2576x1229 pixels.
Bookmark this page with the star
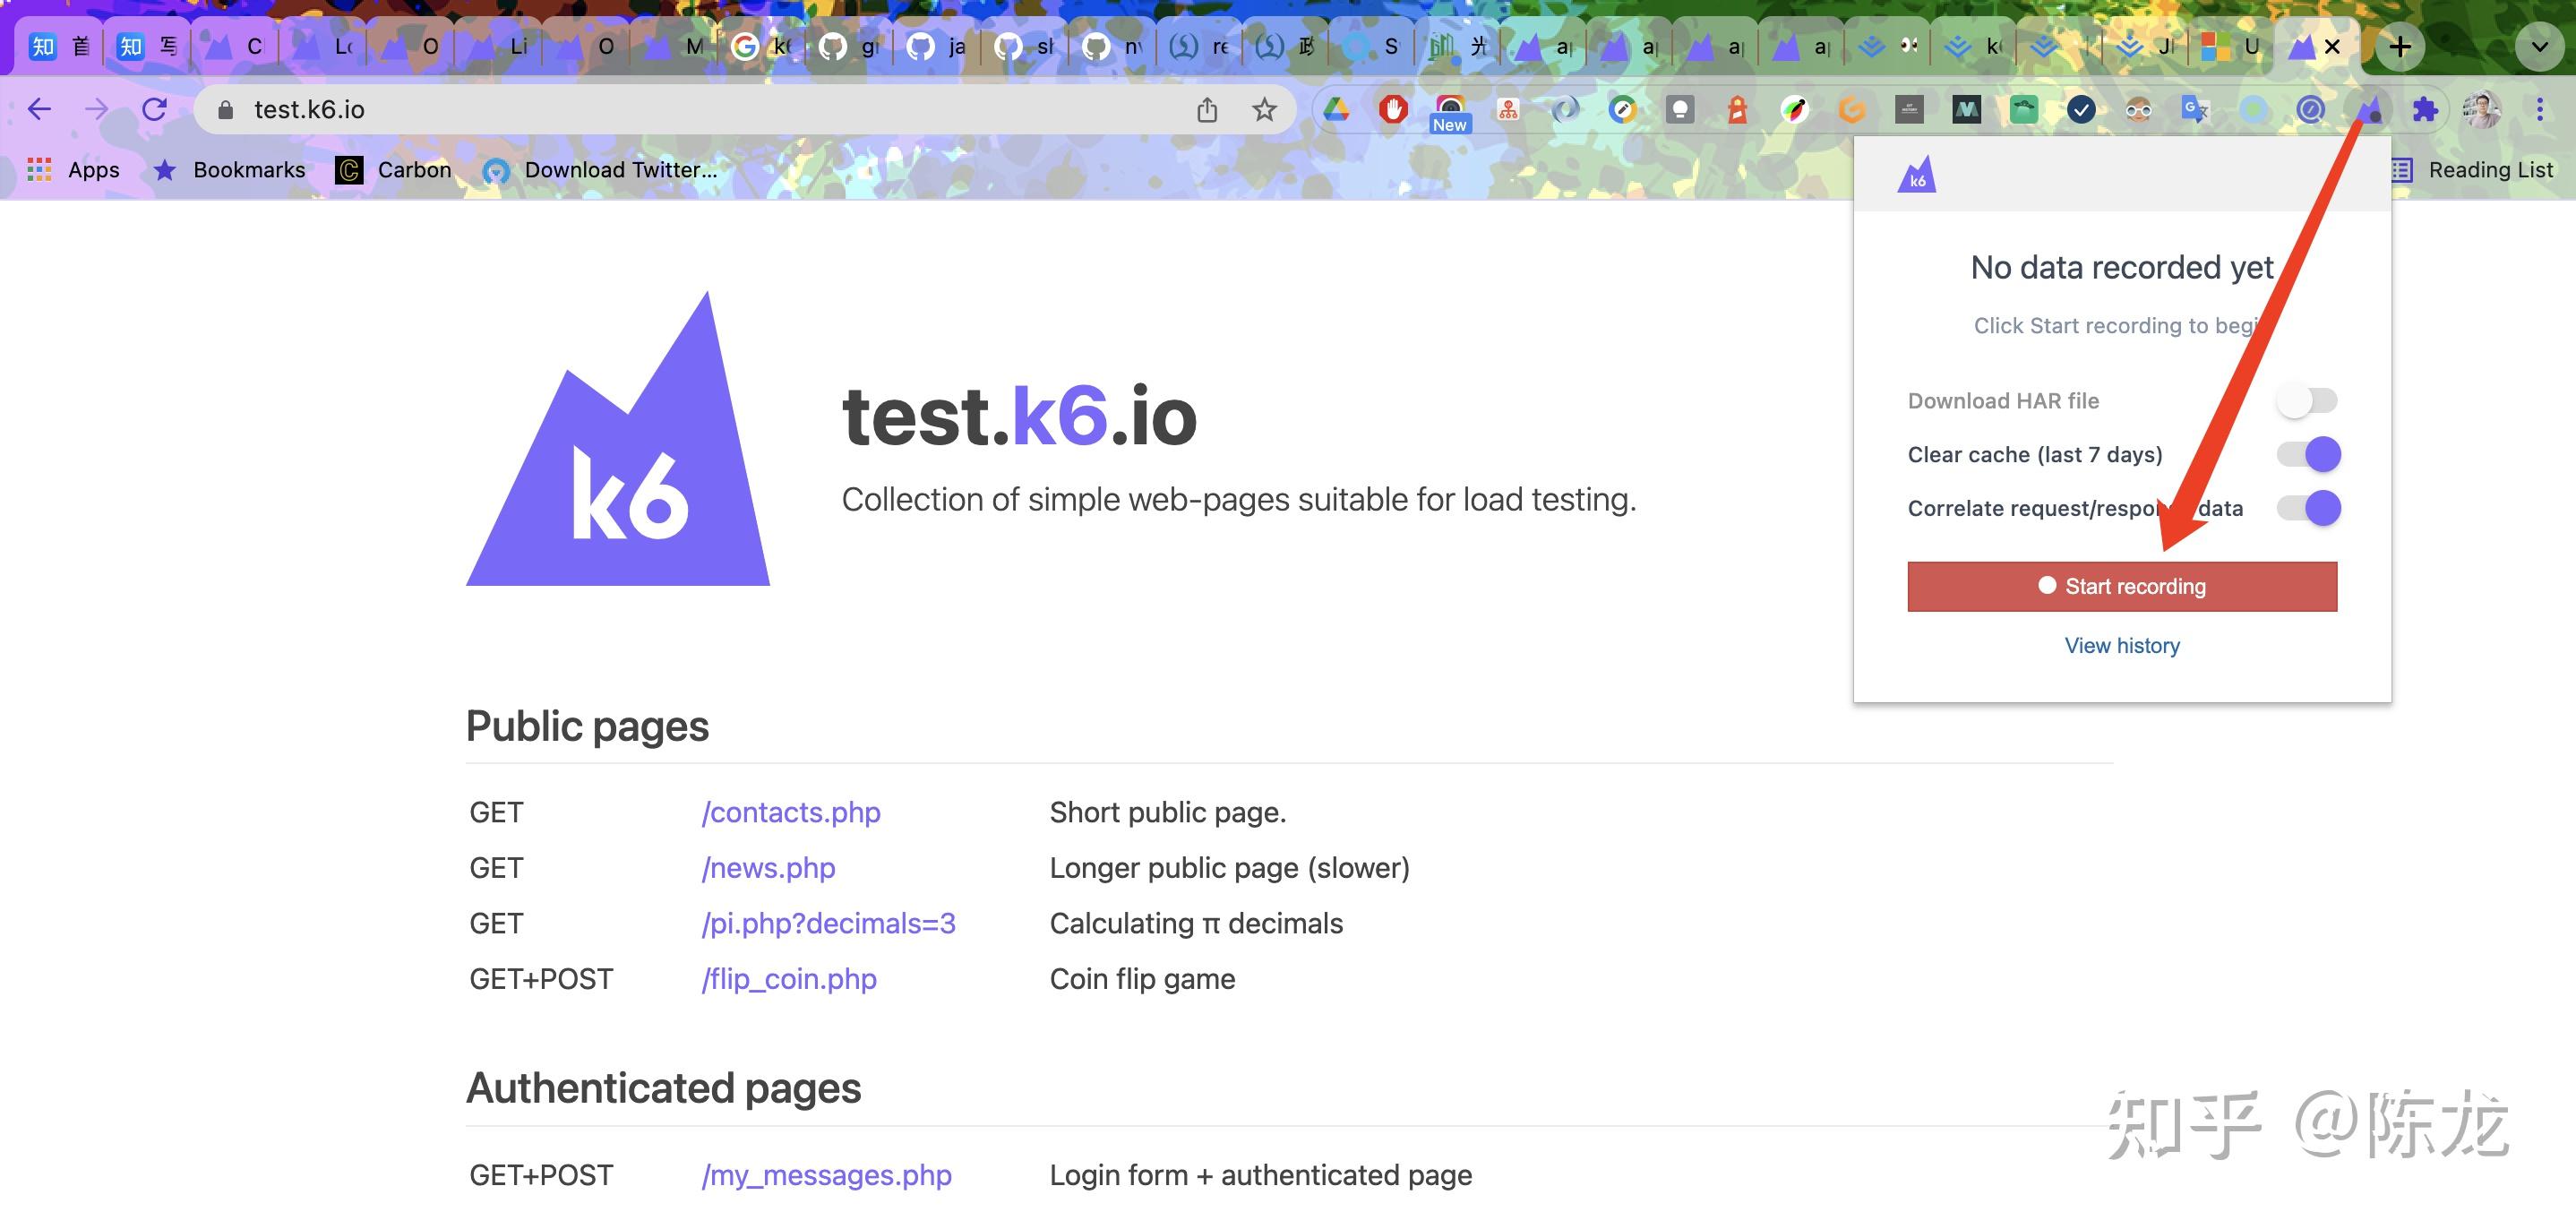(1264, 109)
